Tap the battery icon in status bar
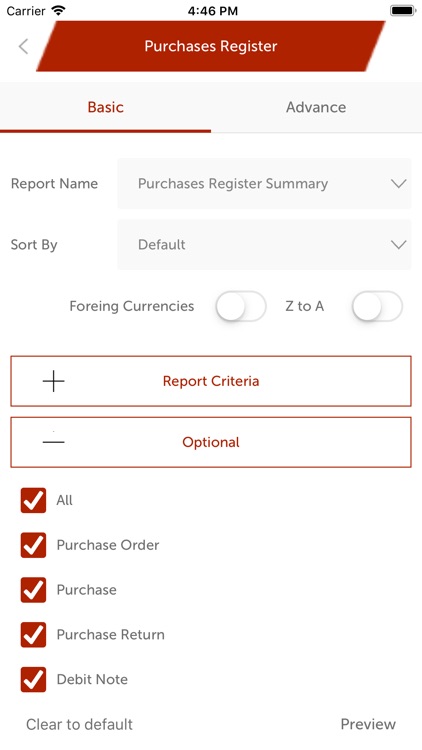The image size is (422, 750). point(402,11)
